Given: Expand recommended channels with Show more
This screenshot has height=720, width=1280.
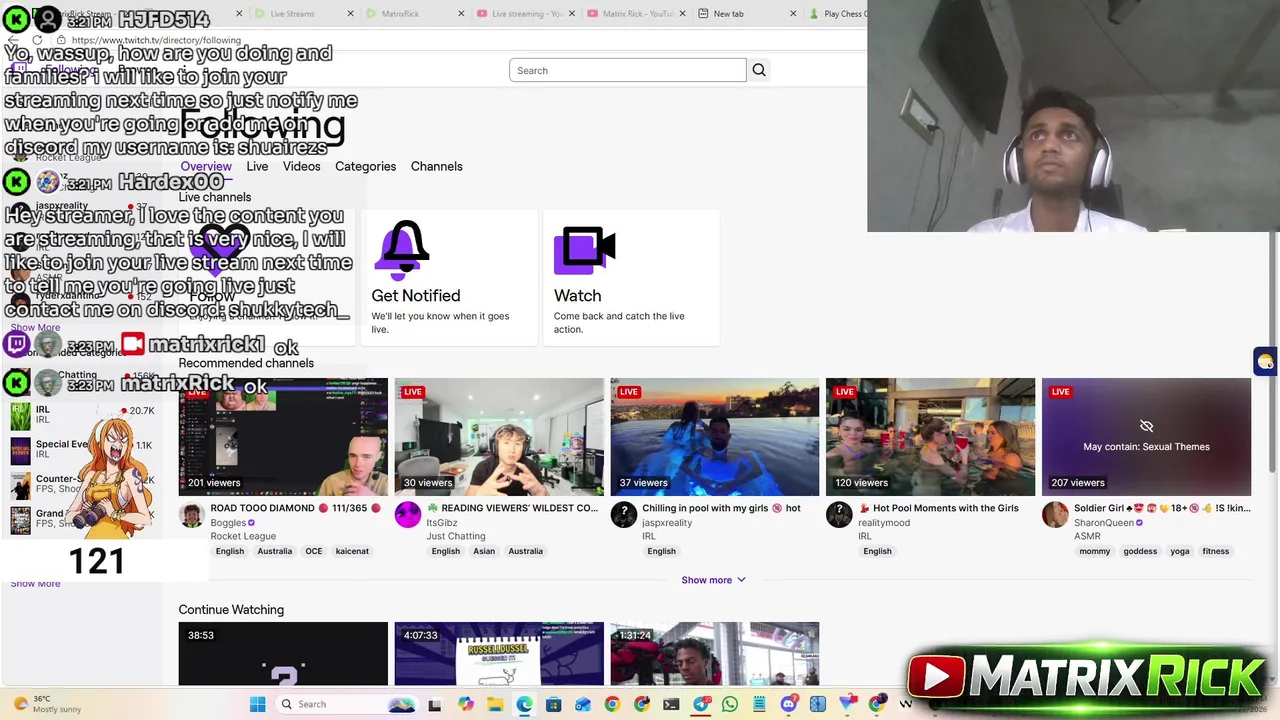Looking at the screenshot, I should tap(713, 580).
